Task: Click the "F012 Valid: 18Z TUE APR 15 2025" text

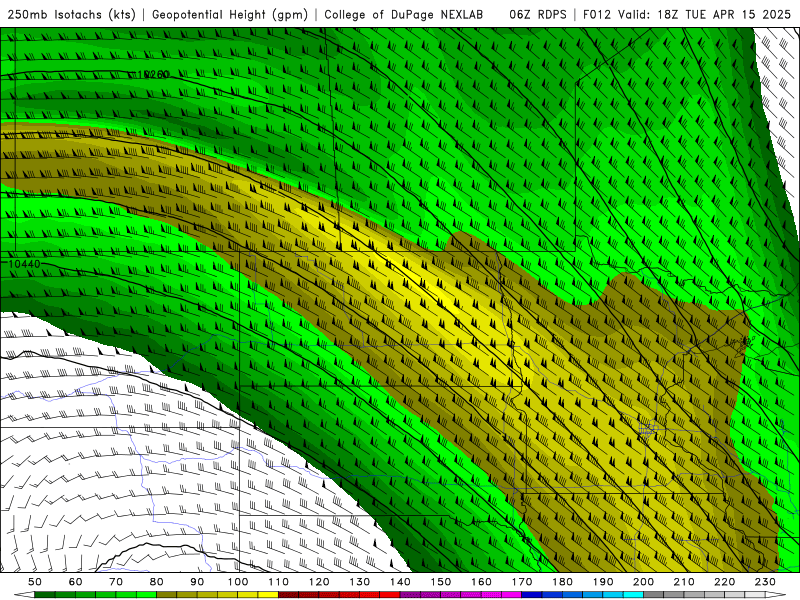Action: [x=687, y=15]
